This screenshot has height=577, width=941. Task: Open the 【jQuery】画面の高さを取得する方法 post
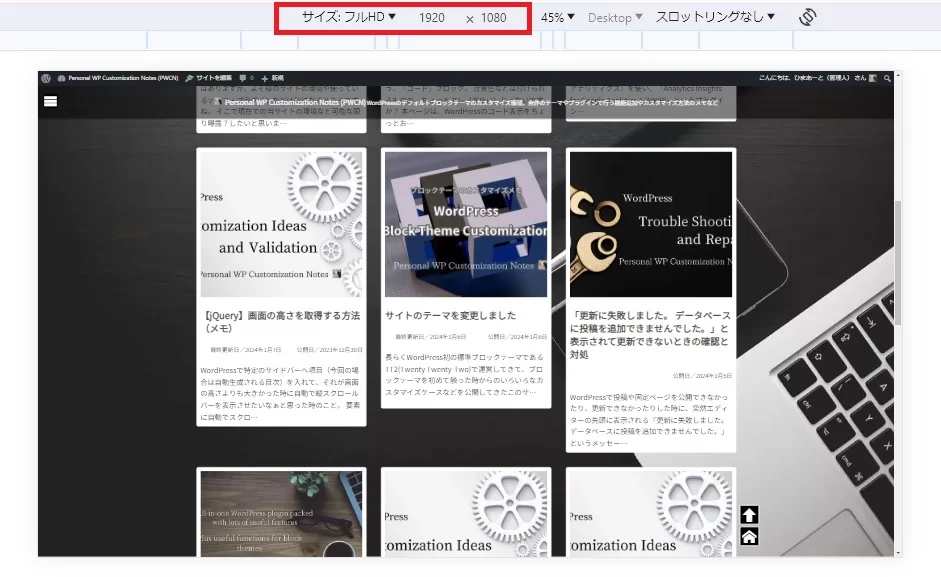coord(282,322)
